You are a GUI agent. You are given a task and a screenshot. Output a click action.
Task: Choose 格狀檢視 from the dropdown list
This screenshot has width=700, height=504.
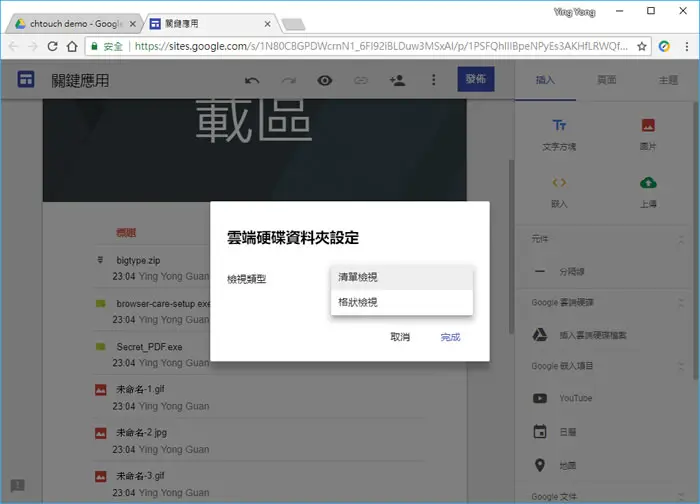tap(402, 302)
